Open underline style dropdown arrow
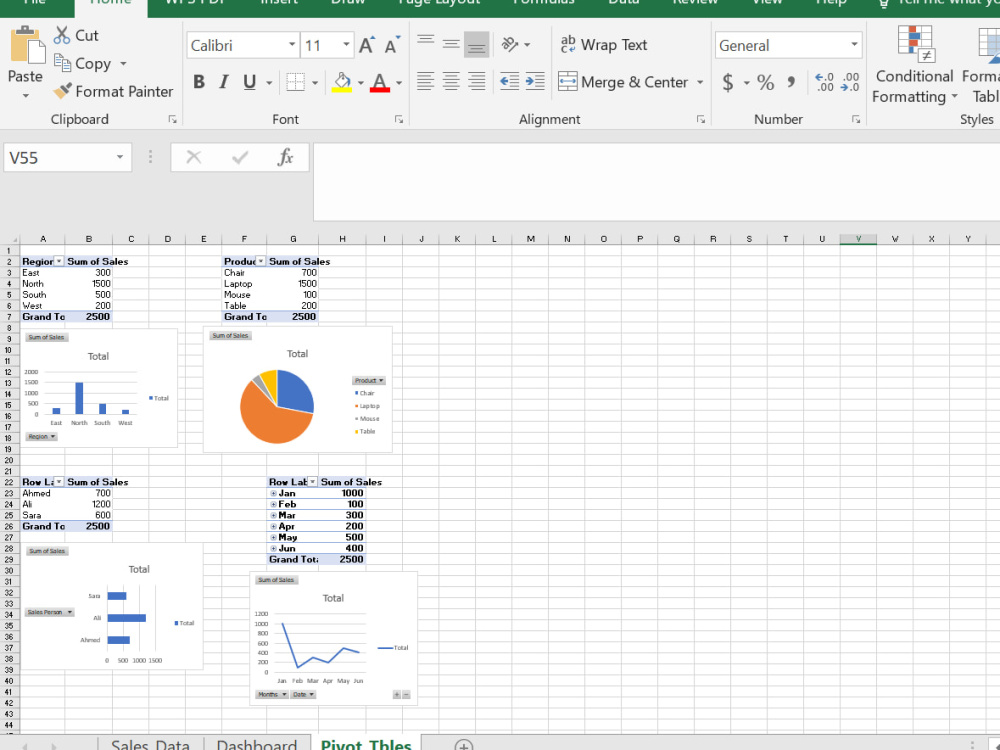The image size is (1000, 750). (269, 83)
